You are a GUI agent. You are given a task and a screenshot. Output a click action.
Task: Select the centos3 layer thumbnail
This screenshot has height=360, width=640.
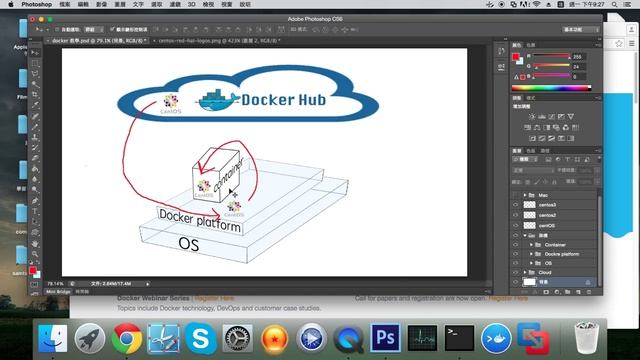pyautogui.click(x=529, y=205)
